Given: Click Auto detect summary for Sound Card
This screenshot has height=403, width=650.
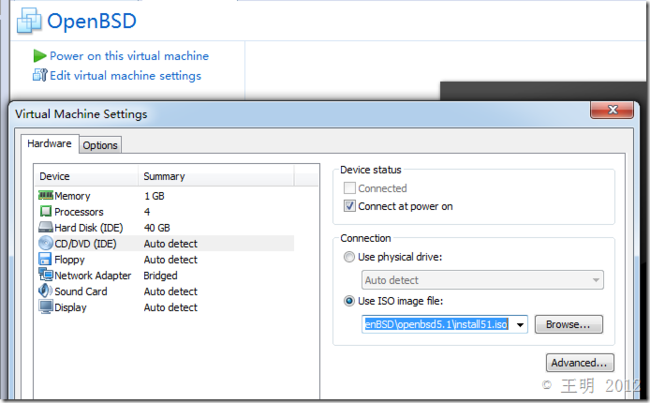Looking at the screenshot, I should 171,291.
